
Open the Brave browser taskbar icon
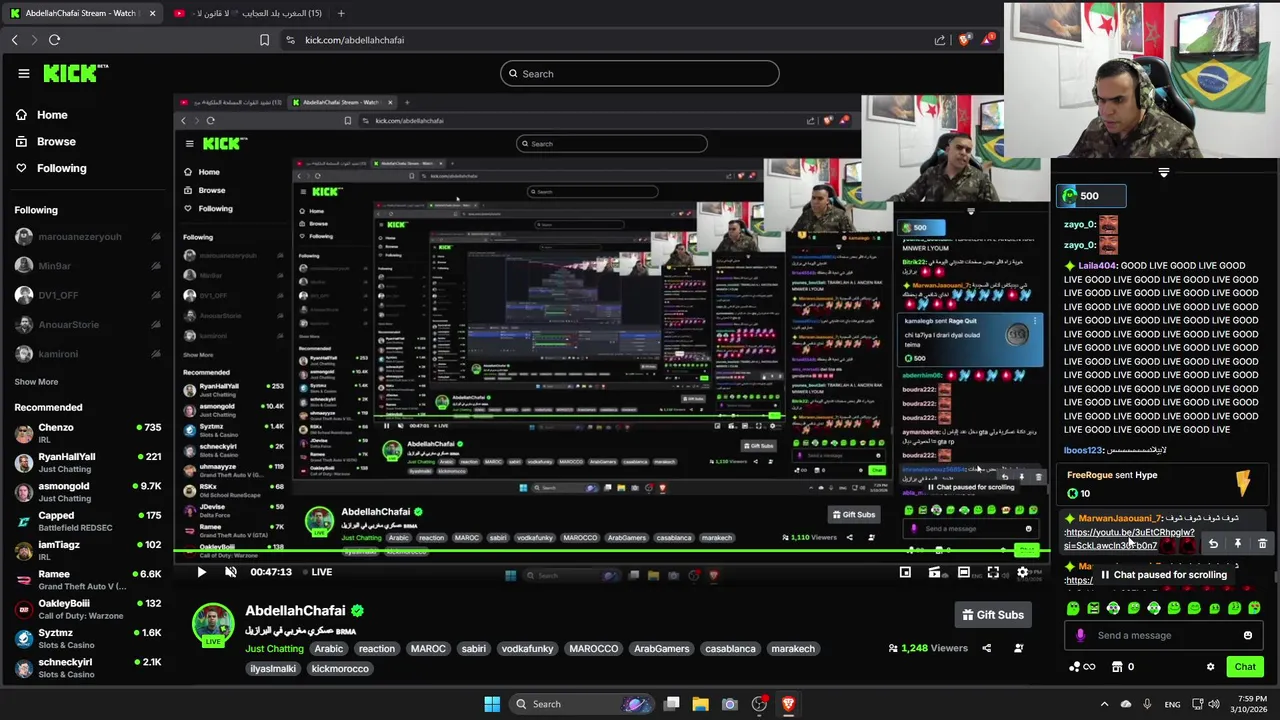pyautogui.click(x=788, y=704)
